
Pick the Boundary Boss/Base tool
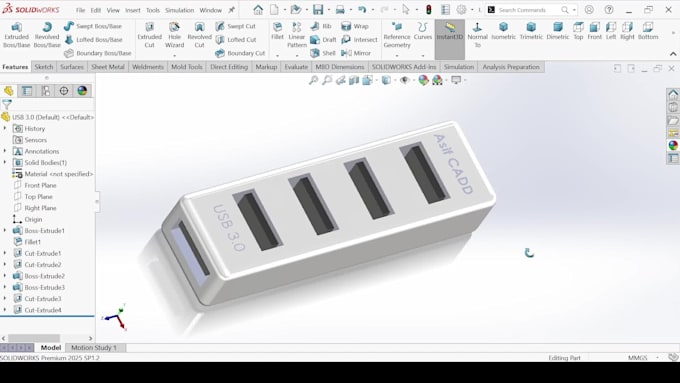click(x=98, y=53)
